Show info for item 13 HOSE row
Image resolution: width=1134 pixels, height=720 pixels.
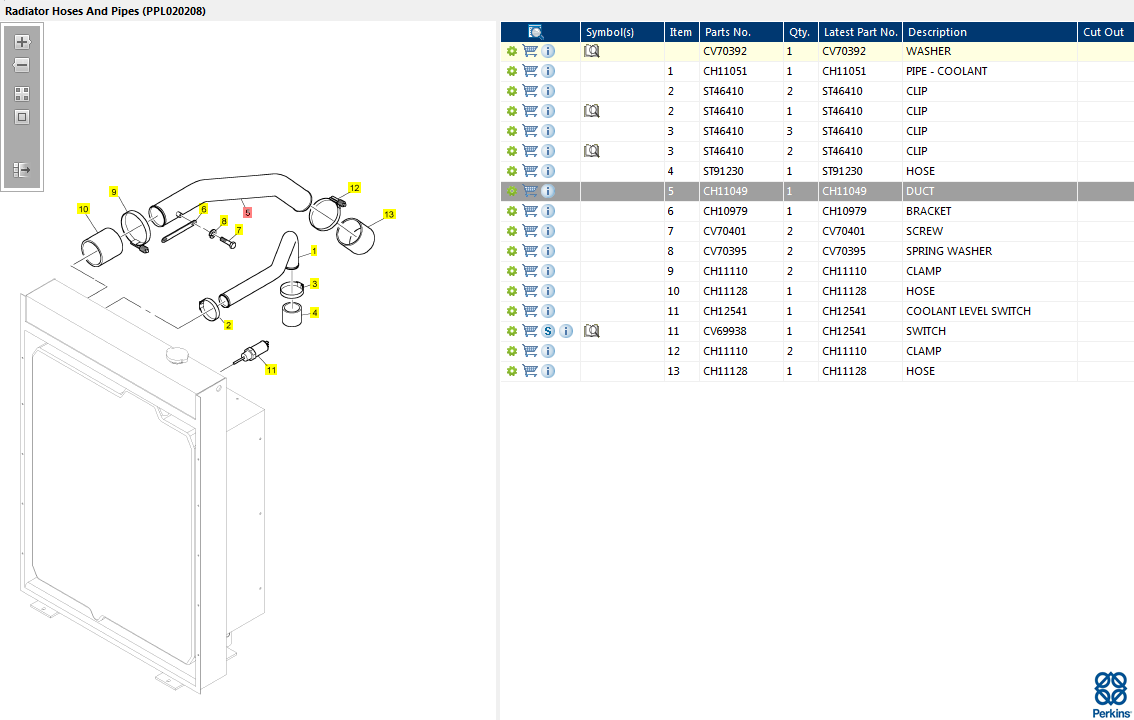[548, 371]
